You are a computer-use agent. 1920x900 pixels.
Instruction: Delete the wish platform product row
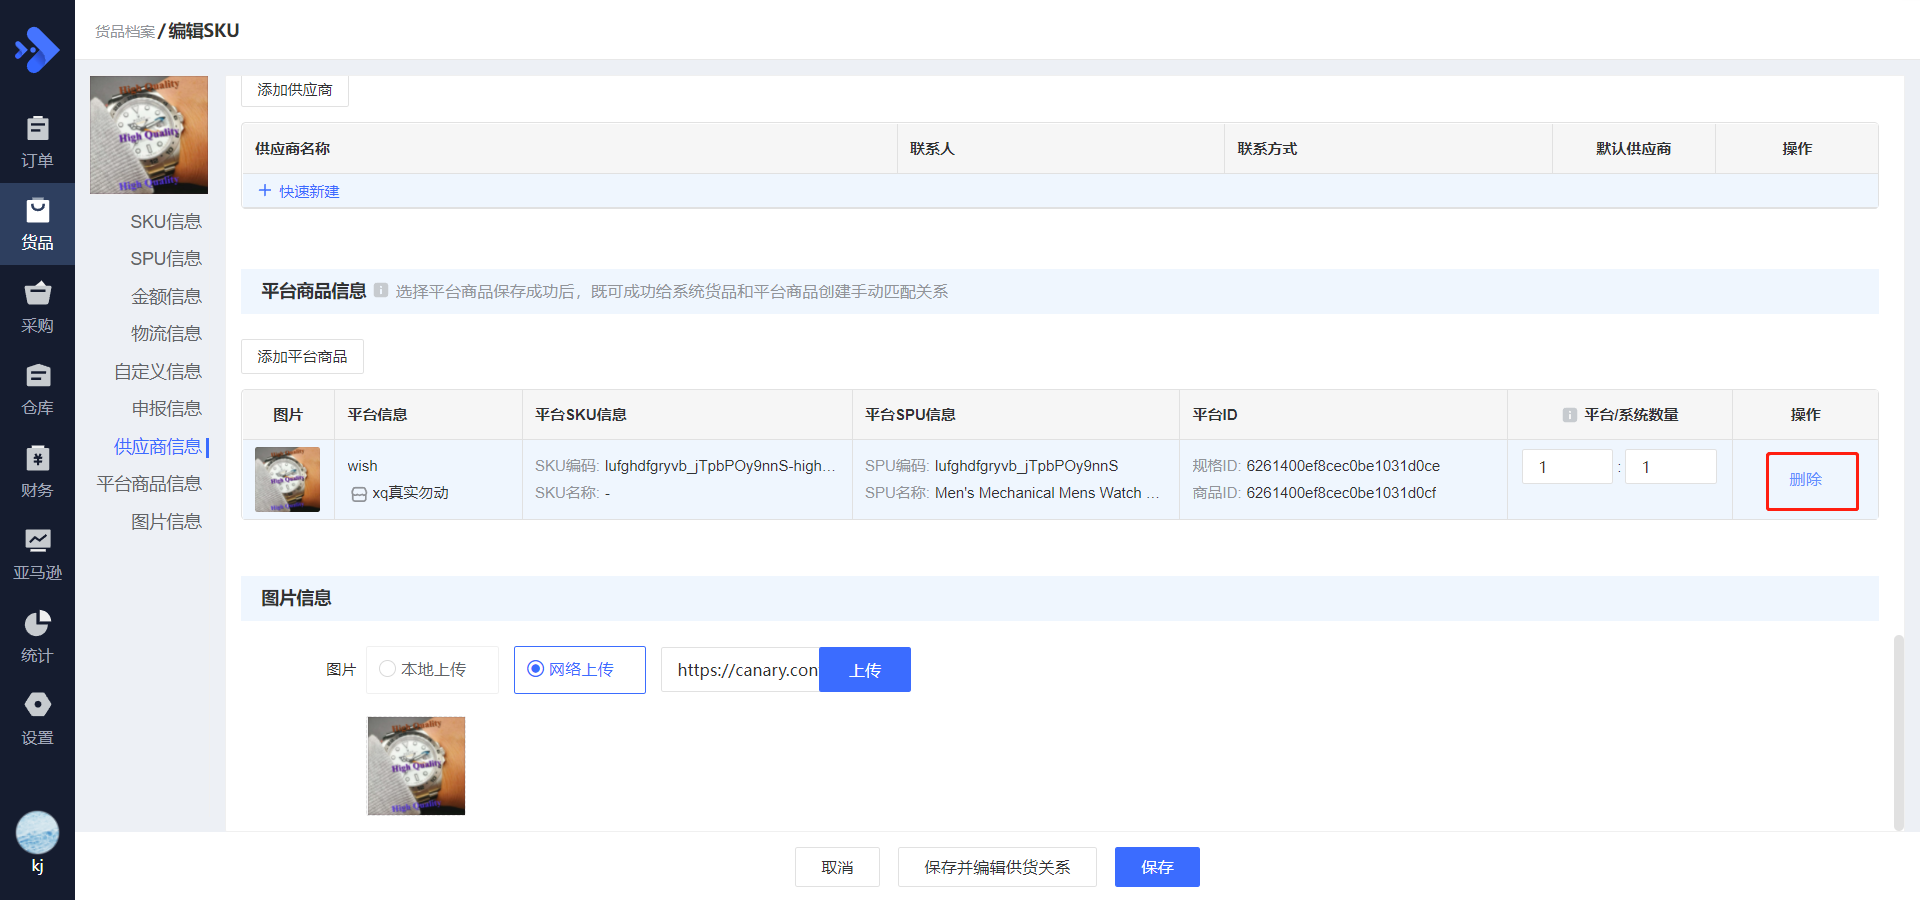pyautogui.click(x=1805, y=480)
